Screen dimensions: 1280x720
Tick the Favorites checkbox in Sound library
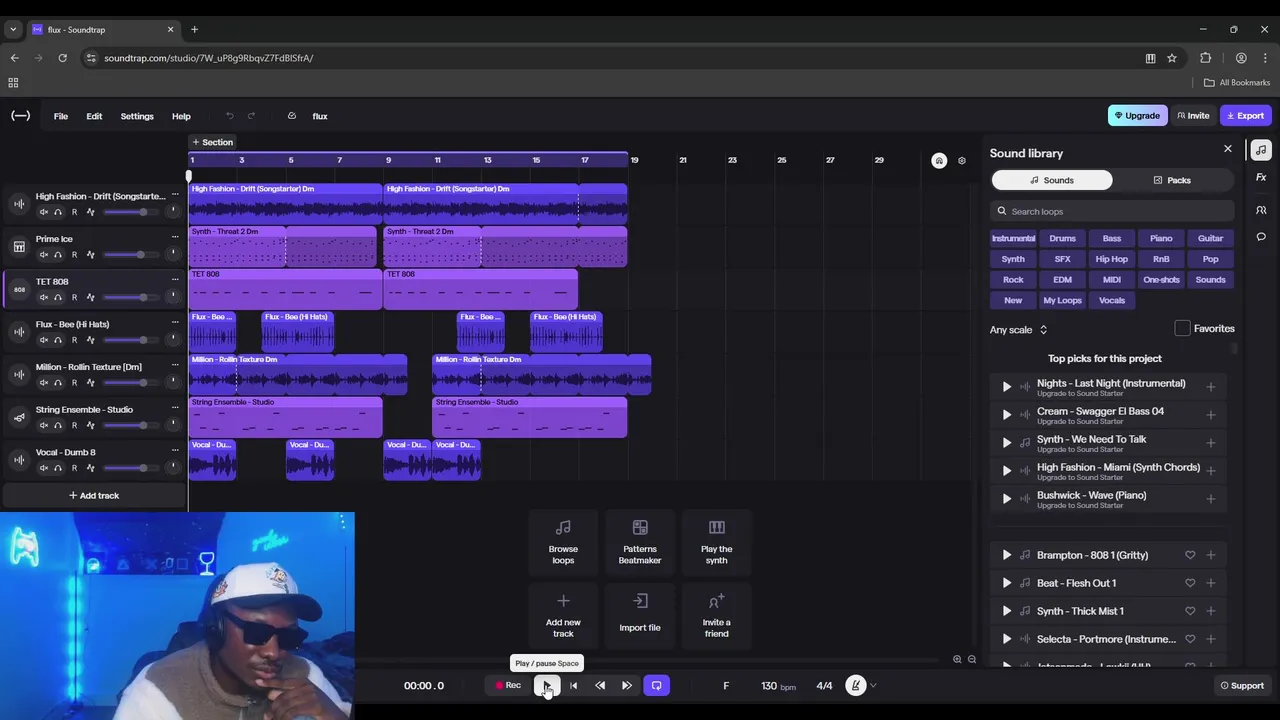click(1182, 328)
